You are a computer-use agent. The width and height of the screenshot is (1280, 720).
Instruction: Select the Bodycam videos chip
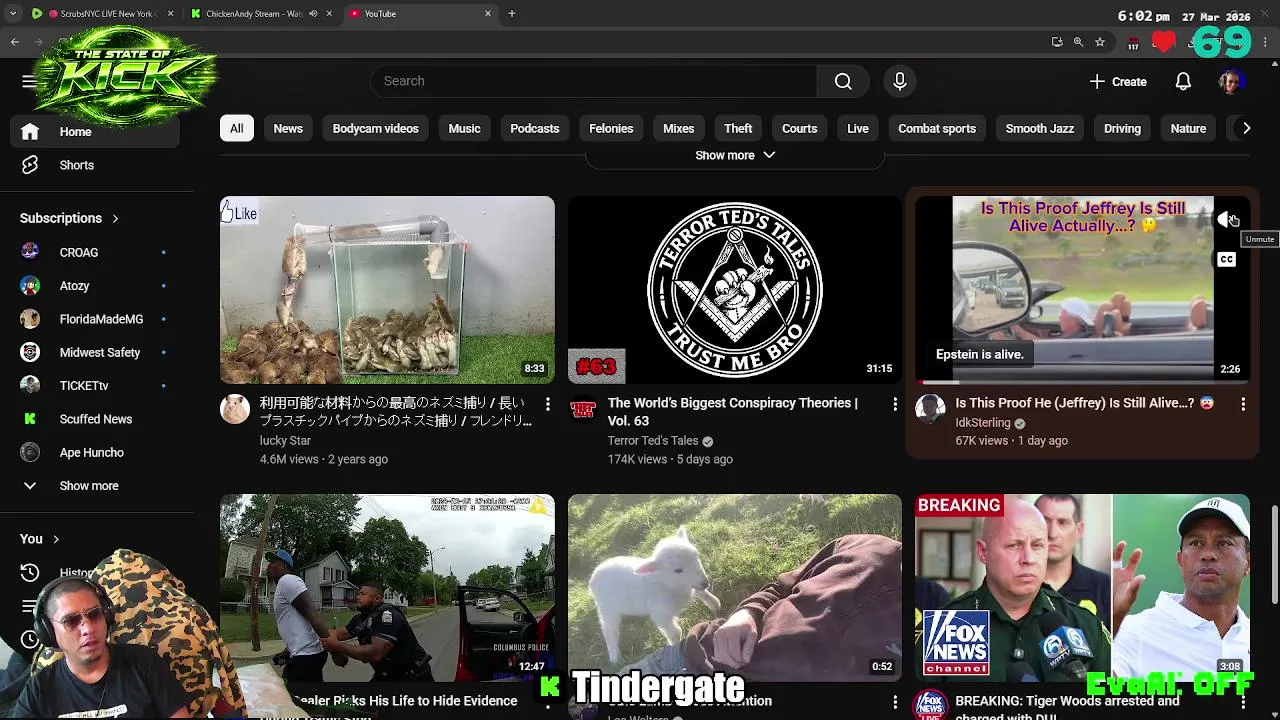tap(376, 128)
